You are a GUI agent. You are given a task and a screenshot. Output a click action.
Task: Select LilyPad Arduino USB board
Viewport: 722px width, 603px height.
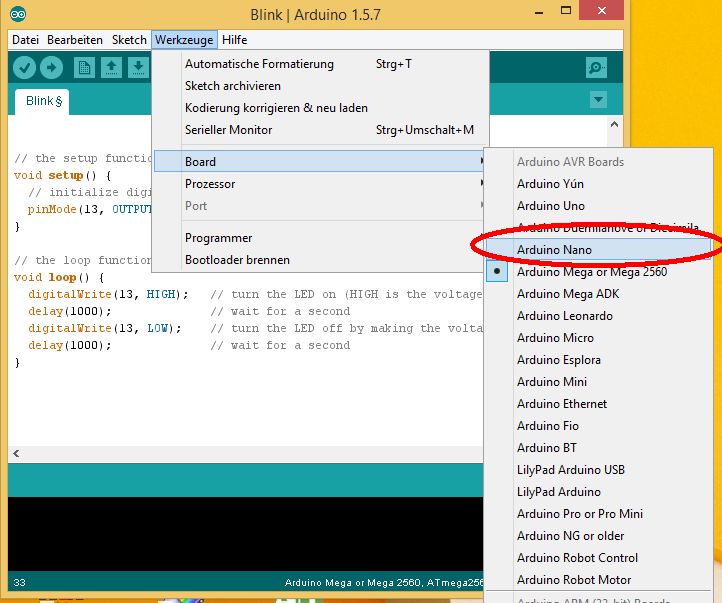pos(599,470)
